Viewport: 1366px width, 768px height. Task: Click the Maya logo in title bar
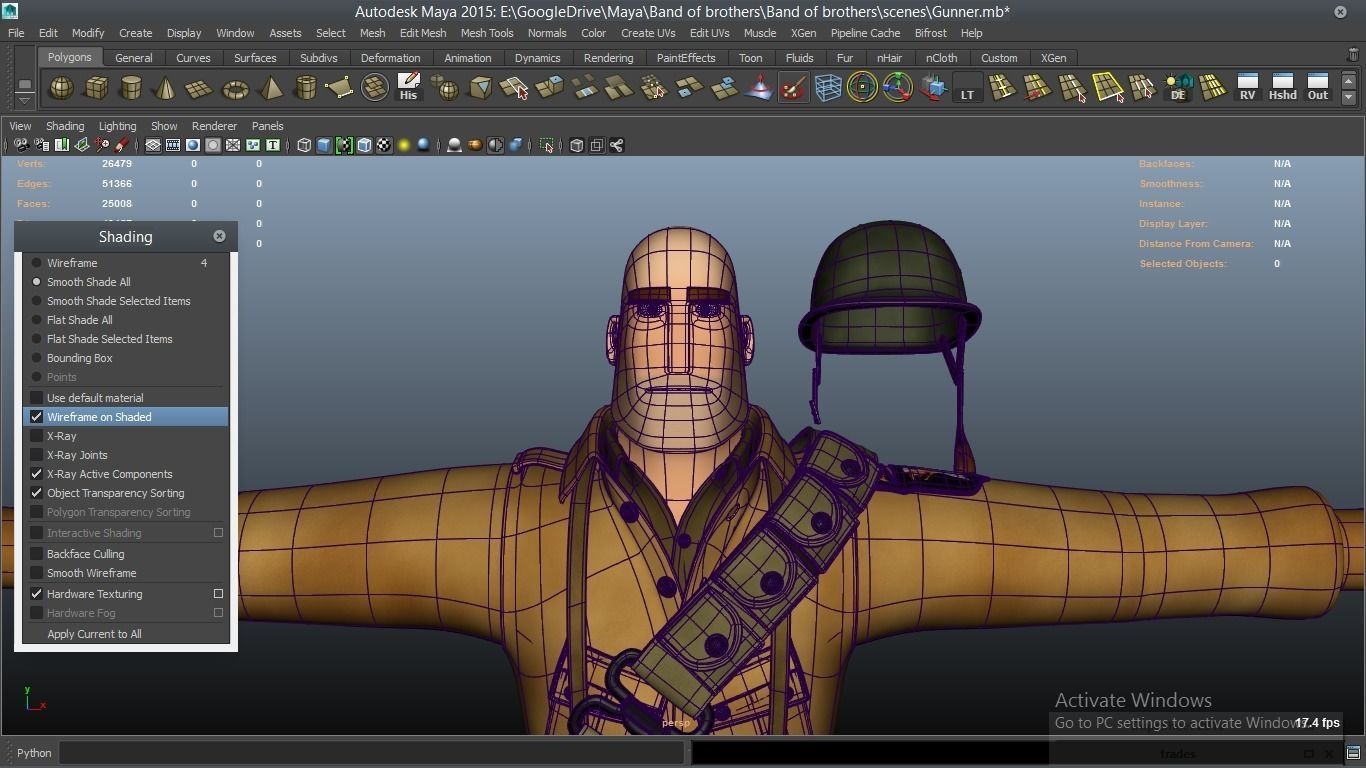coord(10,11)
